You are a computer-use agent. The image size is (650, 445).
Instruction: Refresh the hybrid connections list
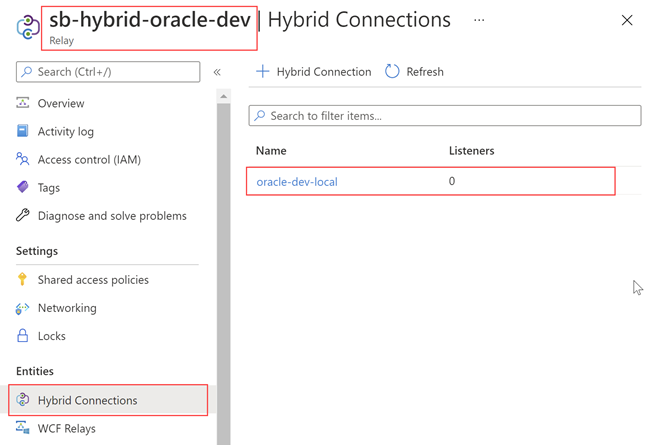click(414, 72)
